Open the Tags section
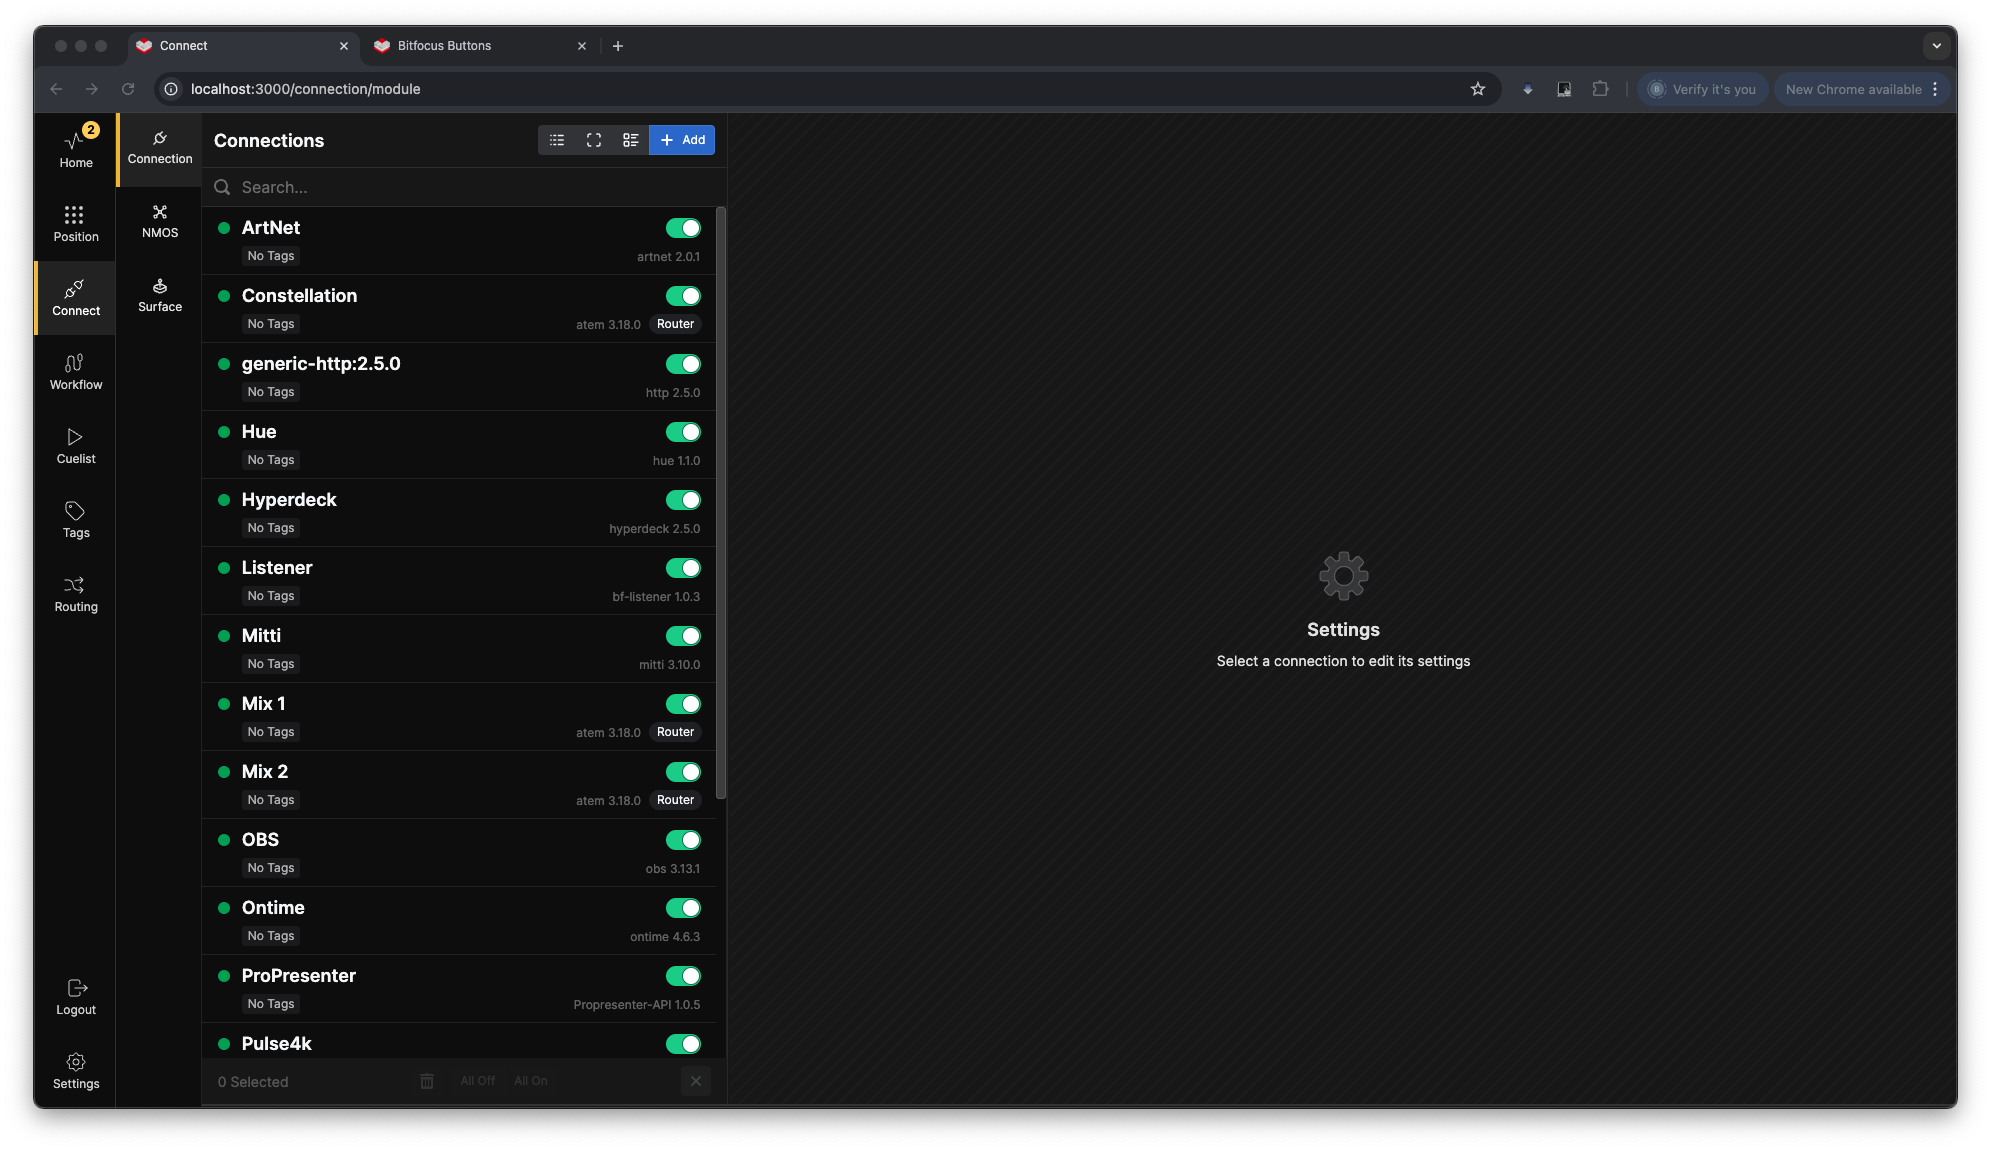The width and height of the screenshot is (1991, 1150). (76, 520)
